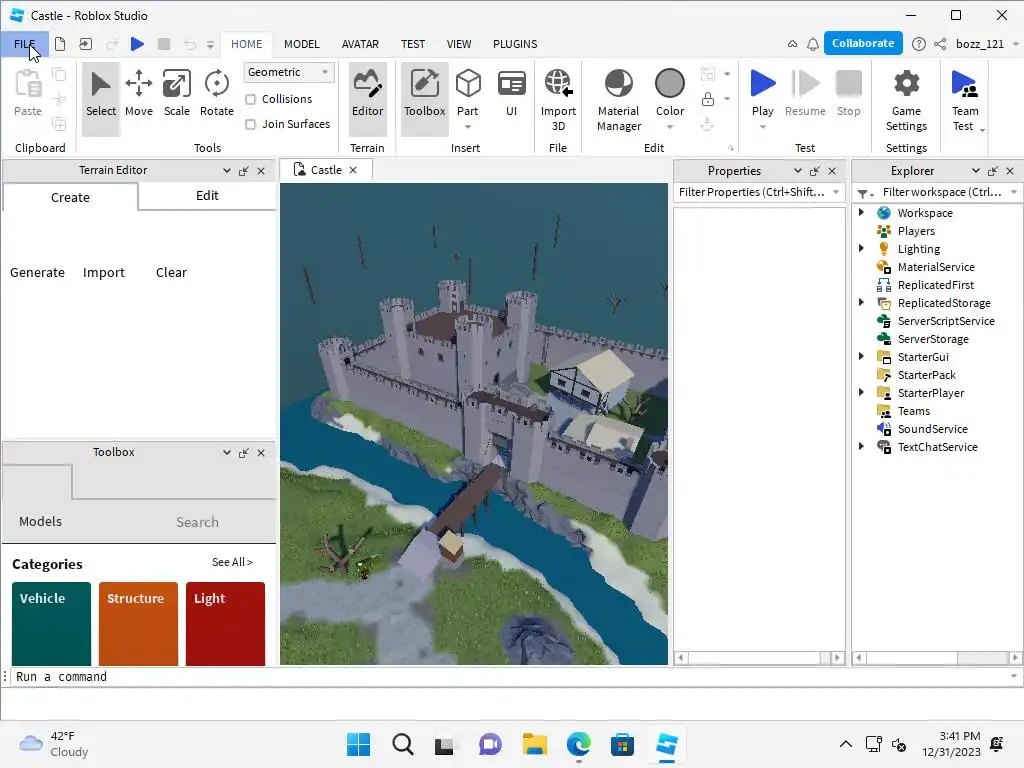Open File Explorer from taskbar
Screen dimensions: 1024x768
coord(534,744)
